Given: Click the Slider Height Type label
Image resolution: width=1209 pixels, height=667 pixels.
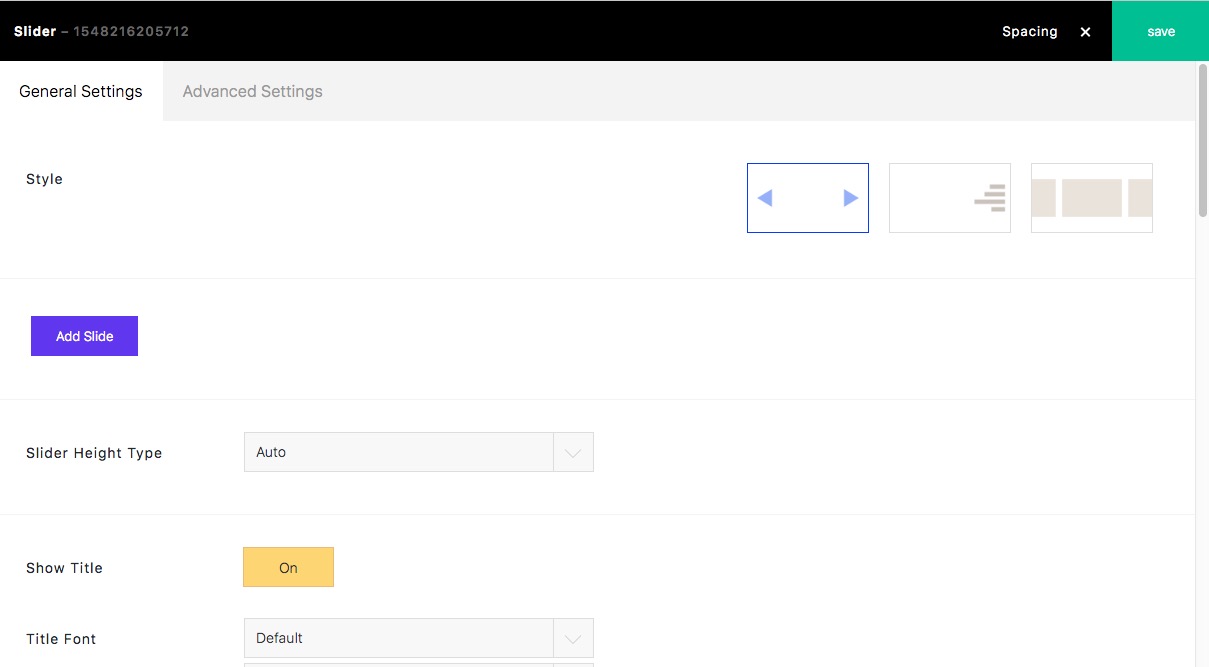Looking at the screenshot, I should pyautogui.click(x=94, y=453).
